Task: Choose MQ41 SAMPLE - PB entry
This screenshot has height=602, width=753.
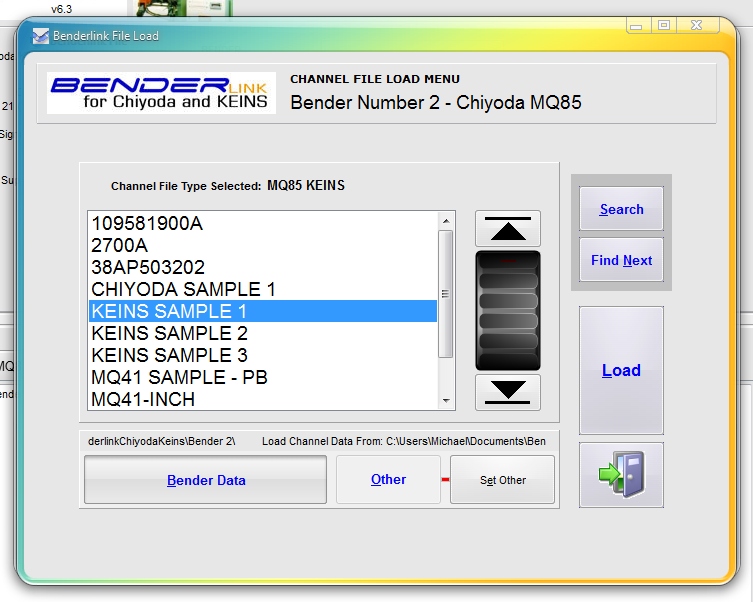Action: [179, 377]
